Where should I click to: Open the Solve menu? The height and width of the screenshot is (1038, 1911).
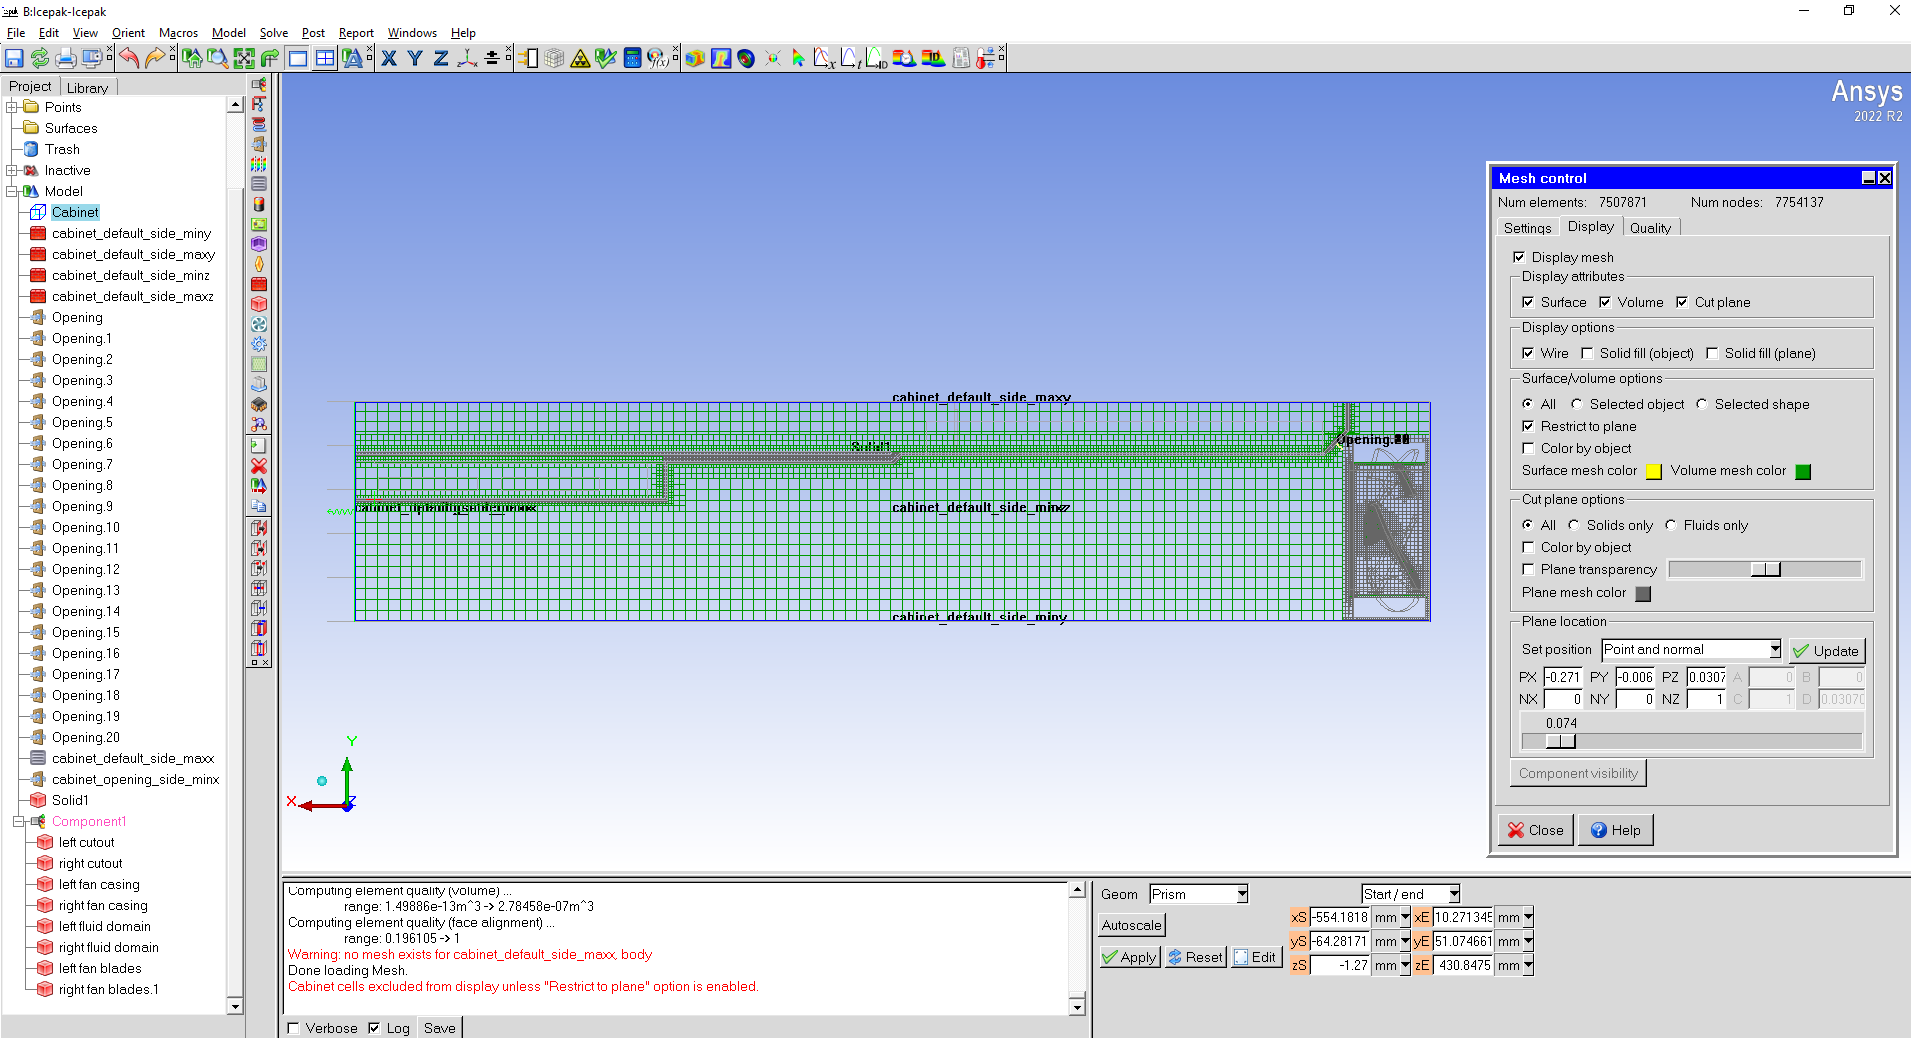273,33
